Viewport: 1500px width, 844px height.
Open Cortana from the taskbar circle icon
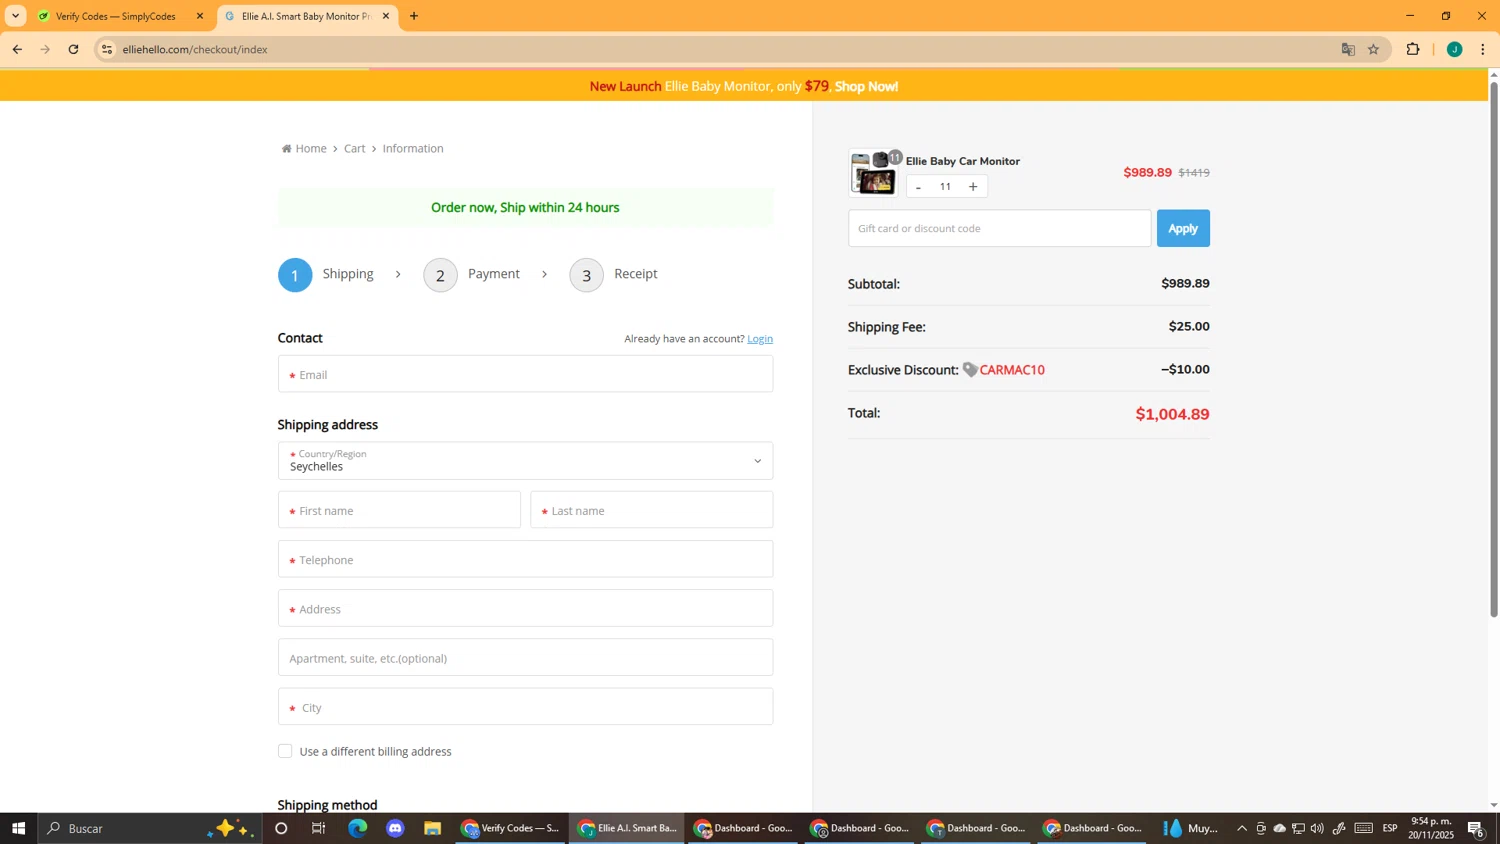[281, 828]
